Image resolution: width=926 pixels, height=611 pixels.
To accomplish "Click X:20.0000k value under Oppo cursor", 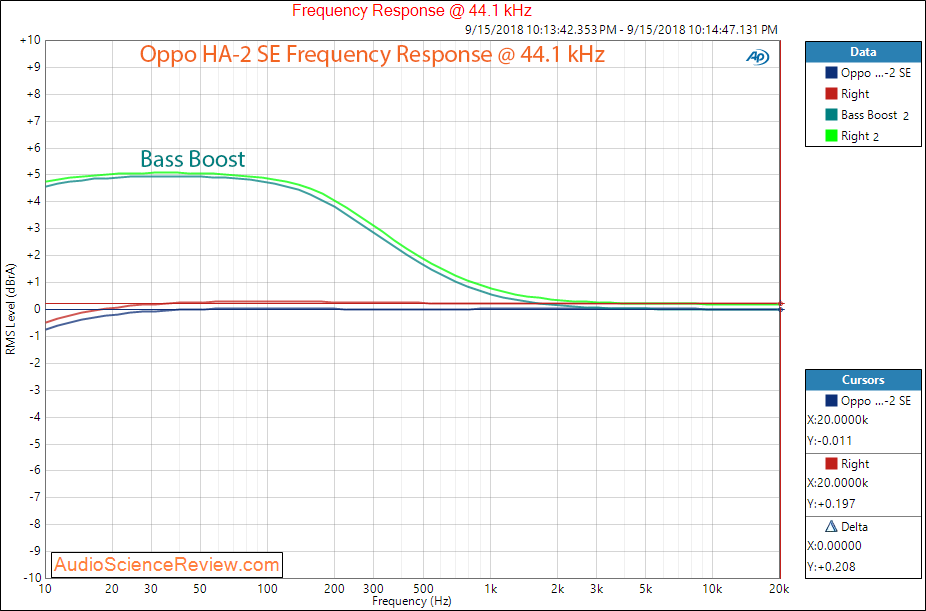I will [837, 420].
